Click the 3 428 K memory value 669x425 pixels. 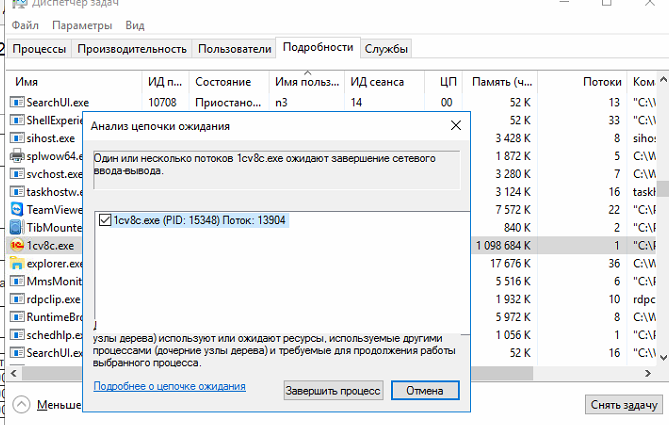tap(513, 138)
